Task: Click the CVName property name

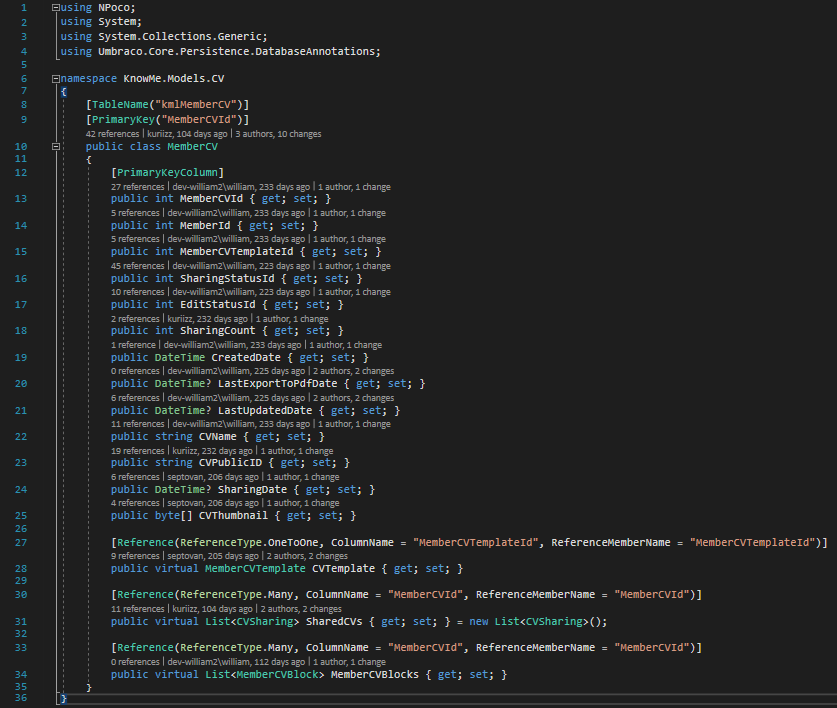Action: point(217,437)
